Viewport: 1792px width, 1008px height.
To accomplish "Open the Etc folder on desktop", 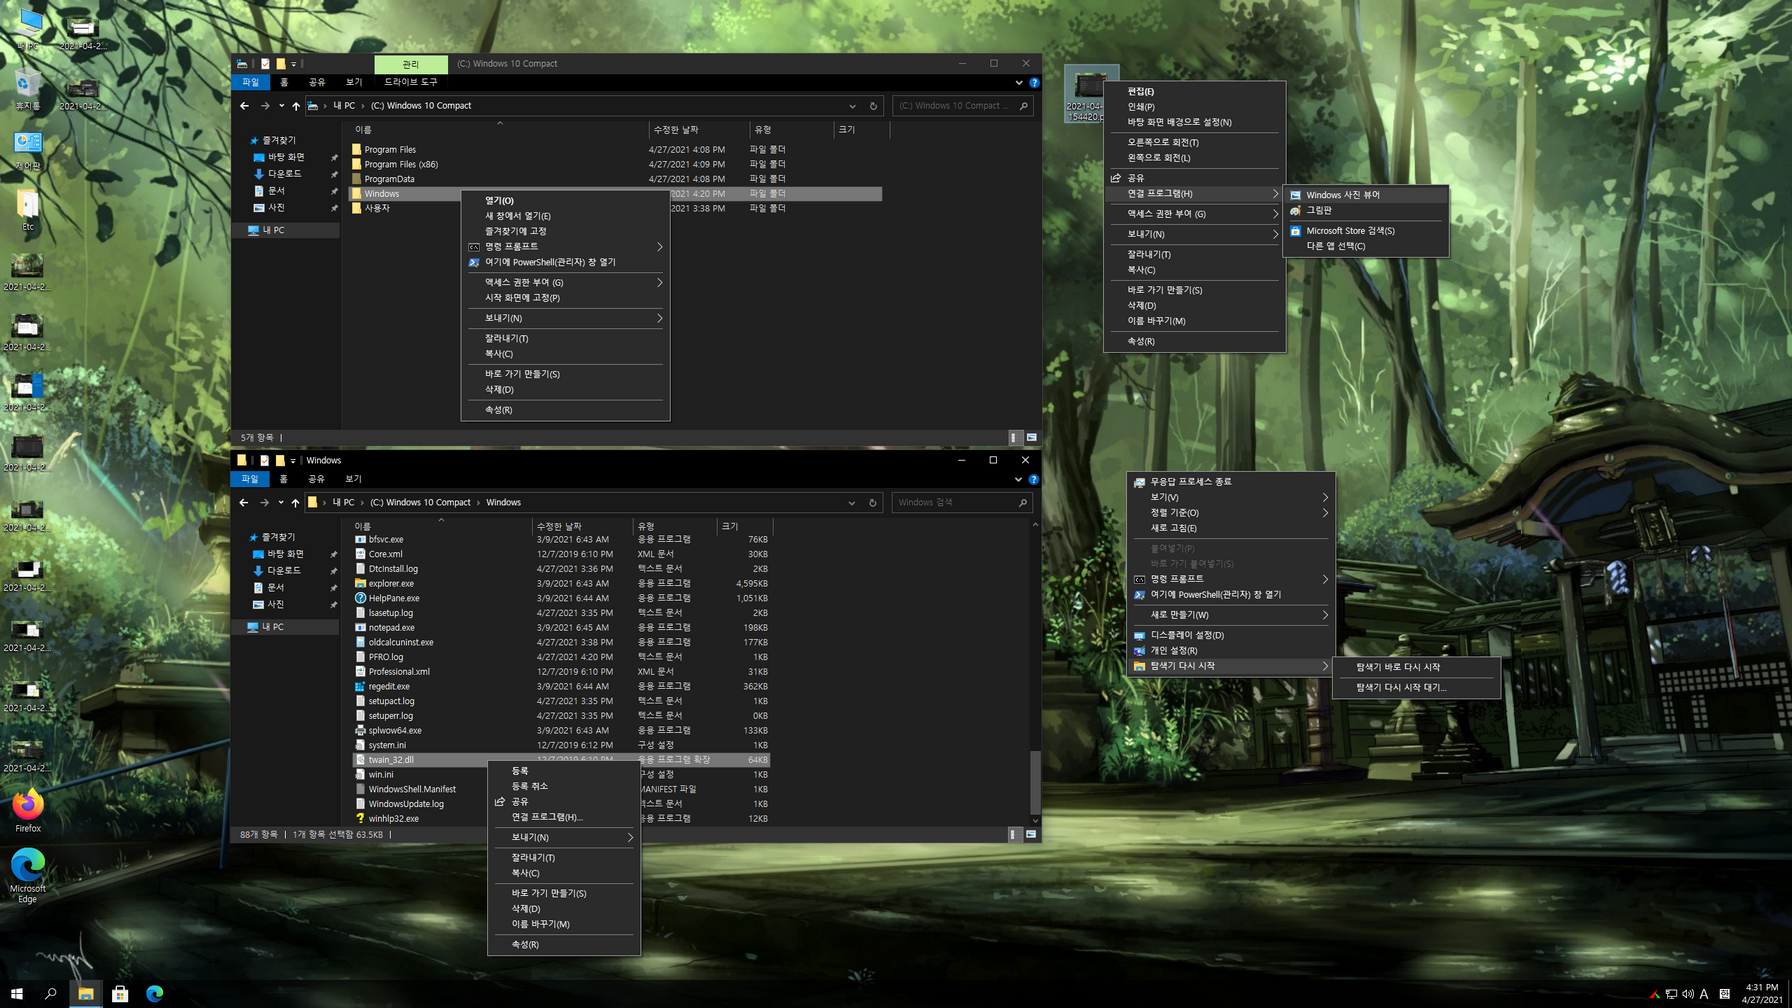I will pos(28,210).
